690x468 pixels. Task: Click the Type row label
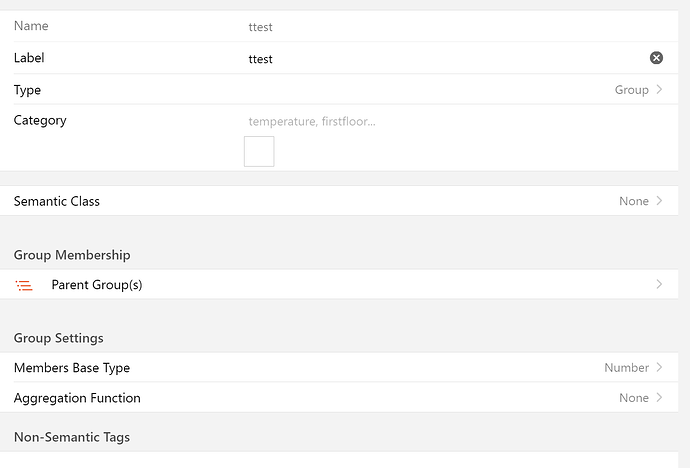[x=27, y=90]
